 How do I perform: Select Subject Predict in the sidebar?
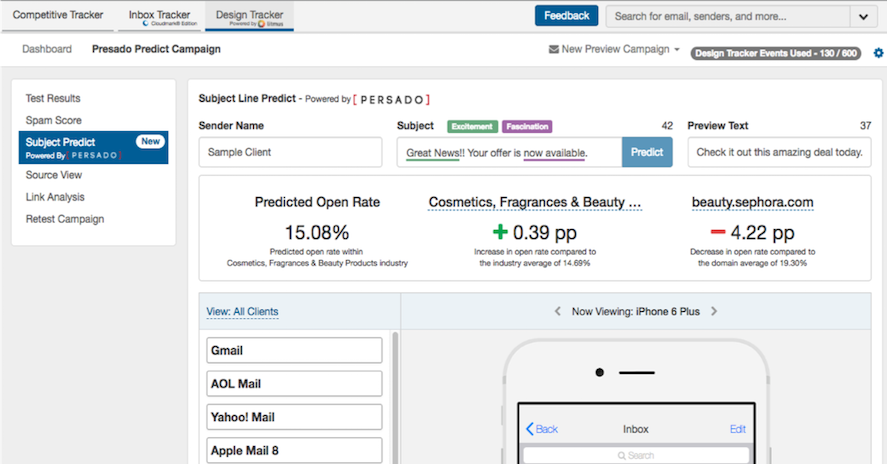(x=93, y=148)
